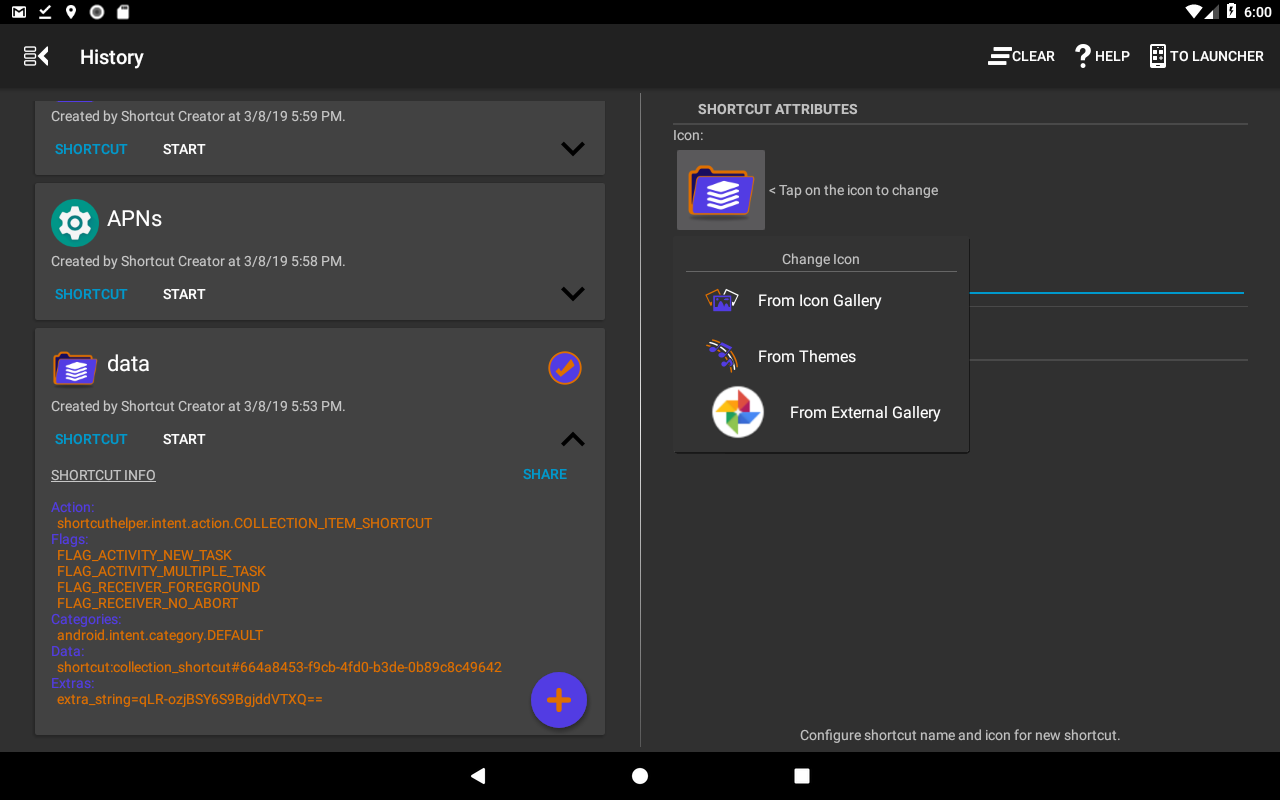Viewport: 1280px width, 800px height.
Task: Share the data shortcut info
Action: coord(545,474)
